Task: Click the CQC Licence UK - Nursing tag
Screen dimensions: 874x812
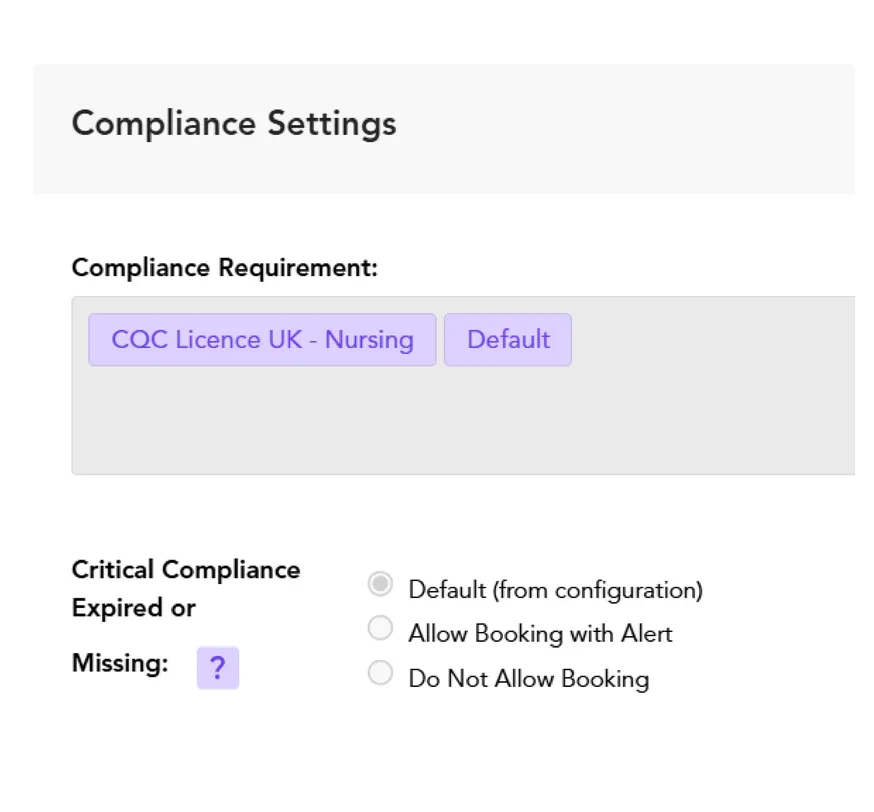Action: 262,339
